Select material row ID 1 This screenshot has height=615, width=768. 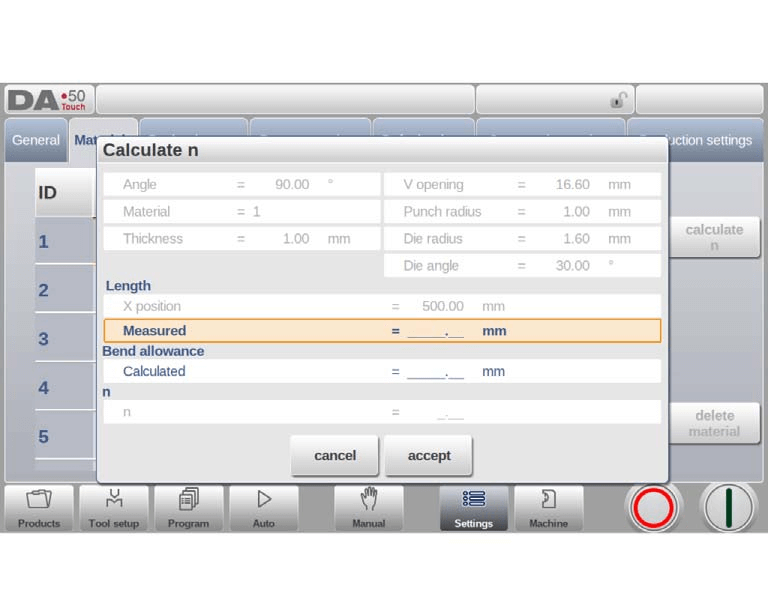(64, 242)
